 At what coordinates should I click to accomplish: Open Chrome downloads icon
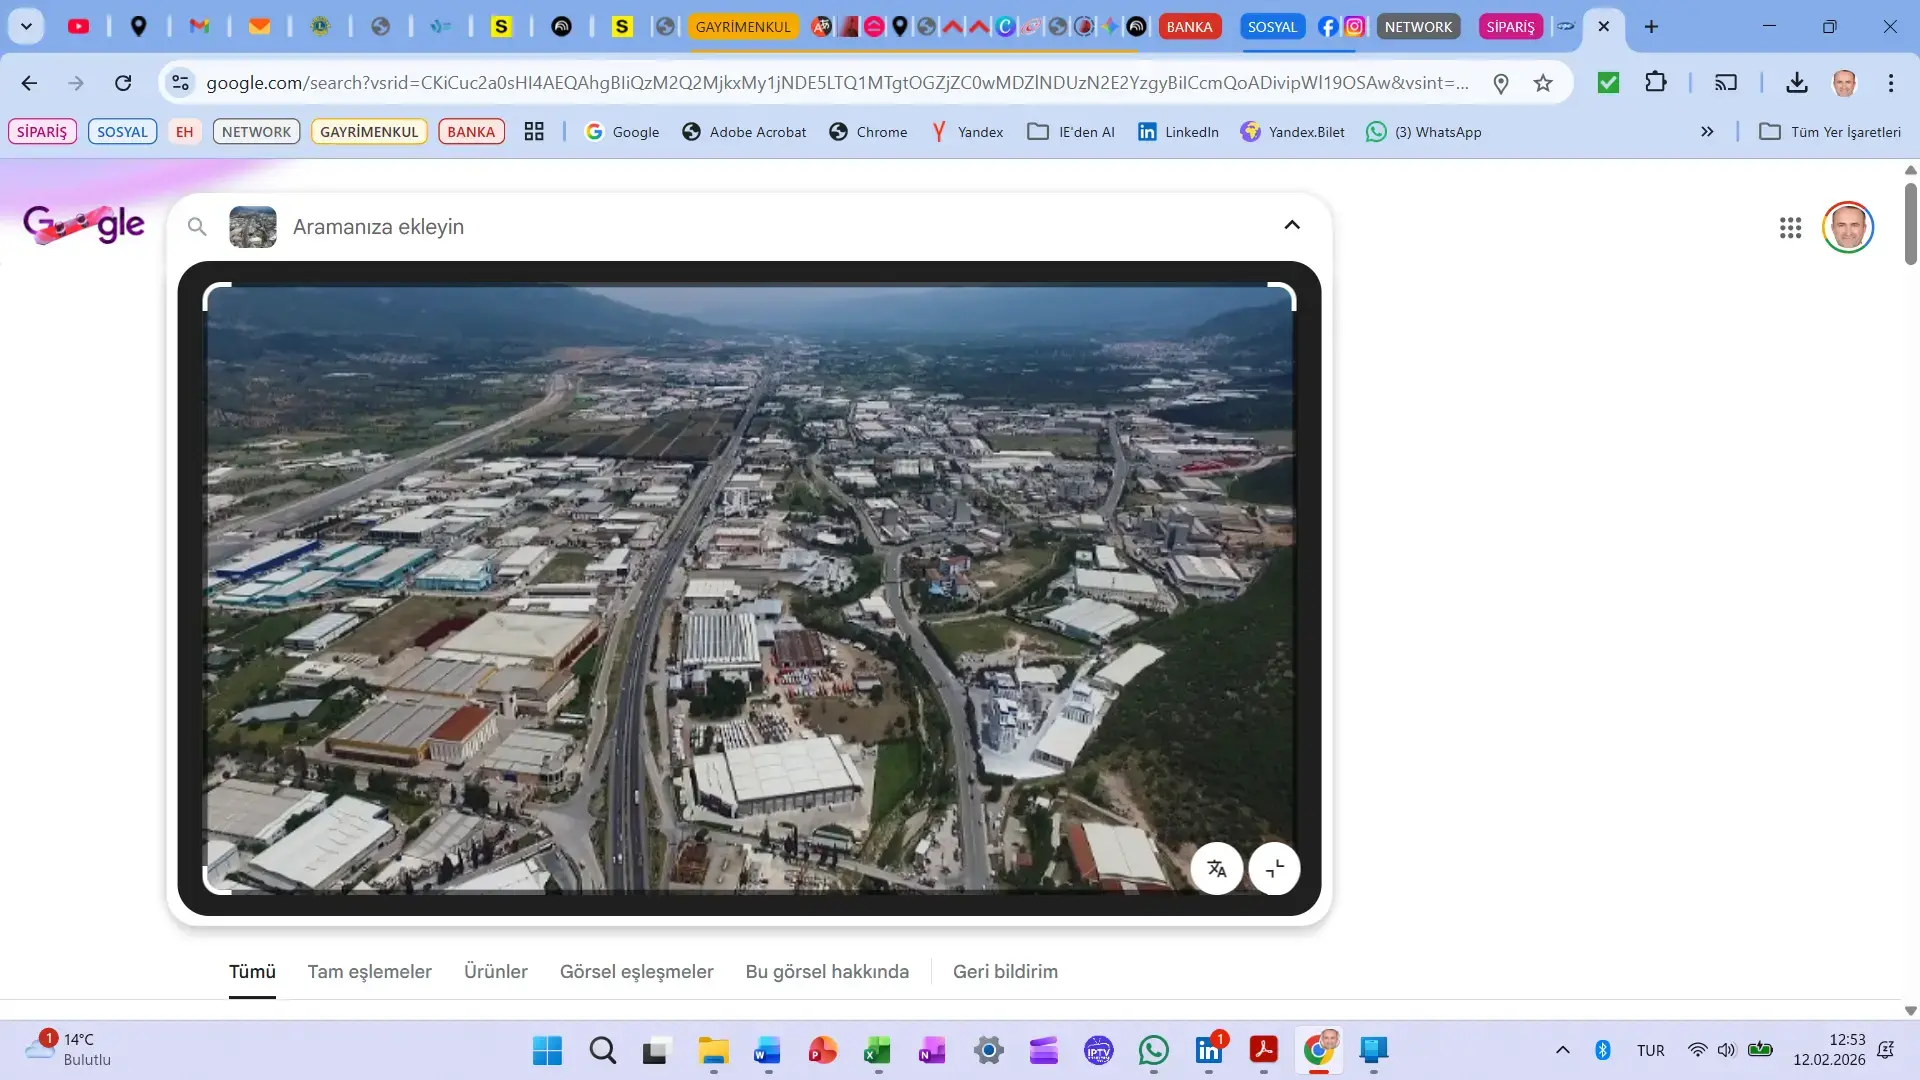pos(1797,83)
